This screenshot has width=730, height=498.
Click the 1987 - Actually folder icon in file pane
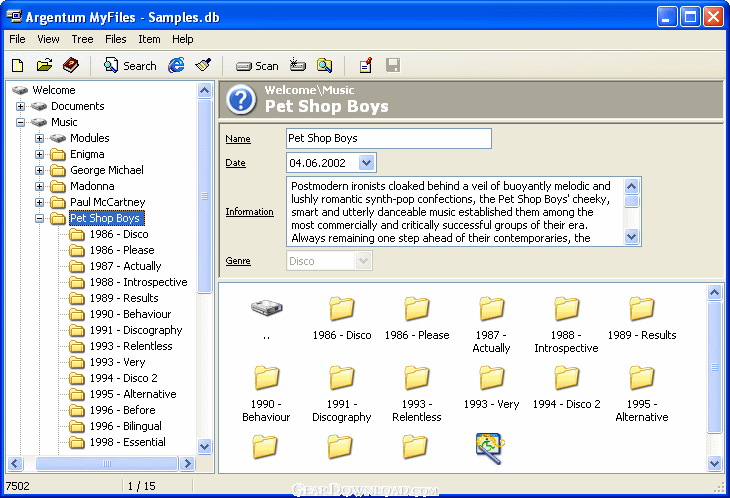(492, 309)
